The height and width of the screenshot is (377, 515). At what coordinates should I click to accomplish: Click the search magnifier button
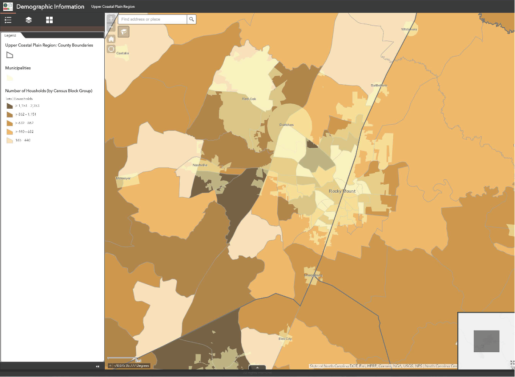[x=191, y=19]
